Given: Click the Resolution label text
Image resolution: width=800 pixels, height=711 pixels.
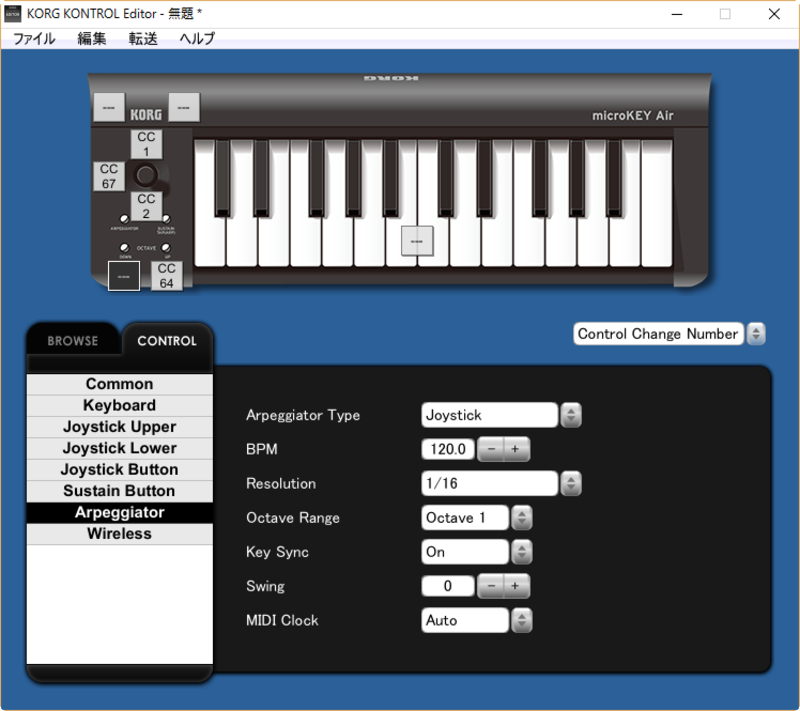Looking at the screenshot, I should pyautogui.click(x=281, y=484).
